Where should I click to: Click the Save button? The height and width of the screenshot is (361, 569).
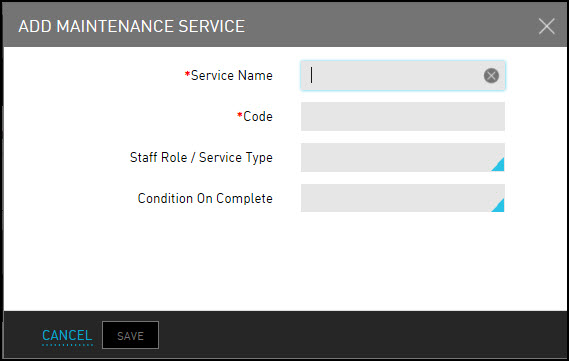coord(130,335)
